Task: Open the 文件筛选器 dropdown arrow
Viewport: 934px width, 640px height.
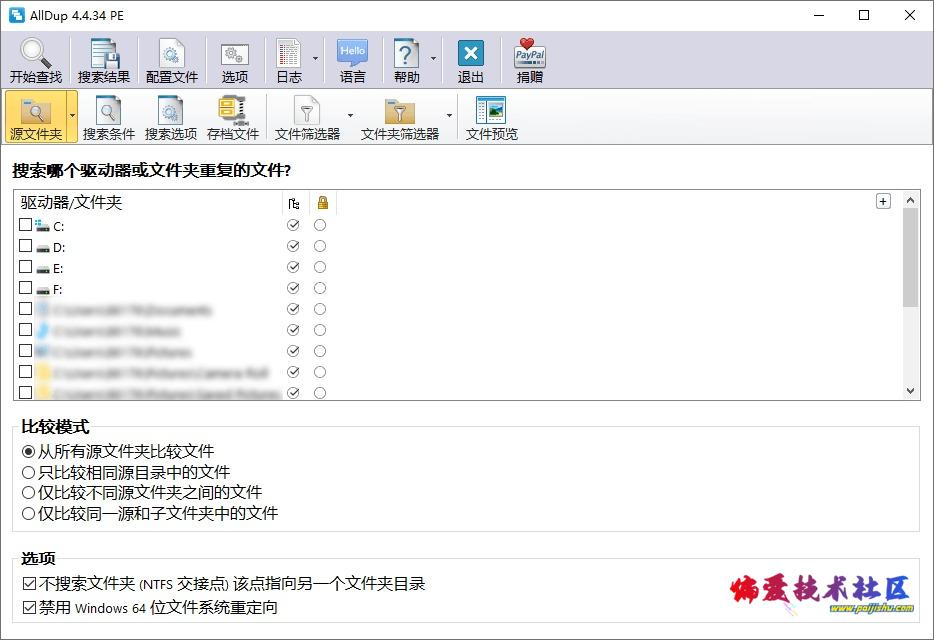Action: click(350, 116)
